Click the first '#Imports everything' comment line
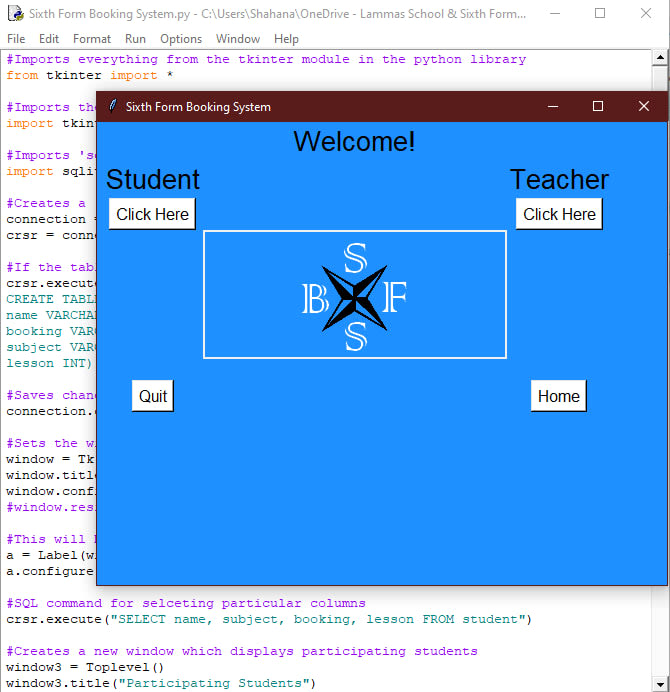Viewport: 670px width, 692px height. 266,60
